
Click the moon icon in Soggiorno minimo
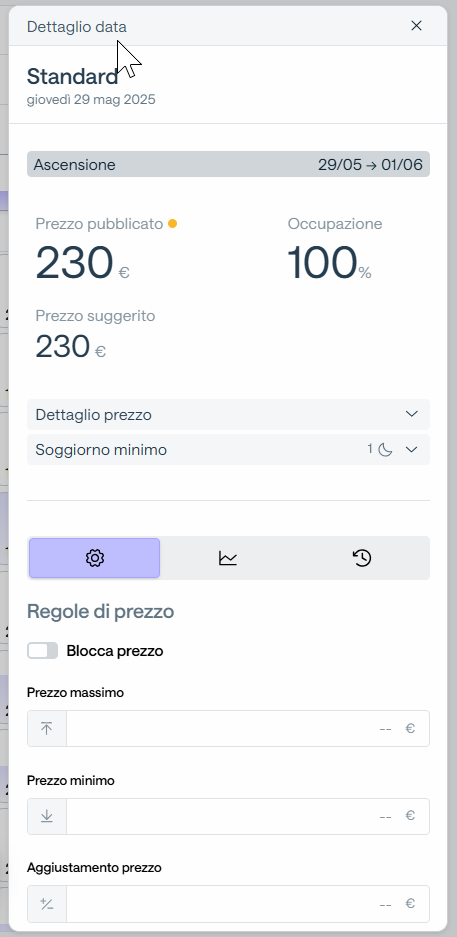(385, 449)
